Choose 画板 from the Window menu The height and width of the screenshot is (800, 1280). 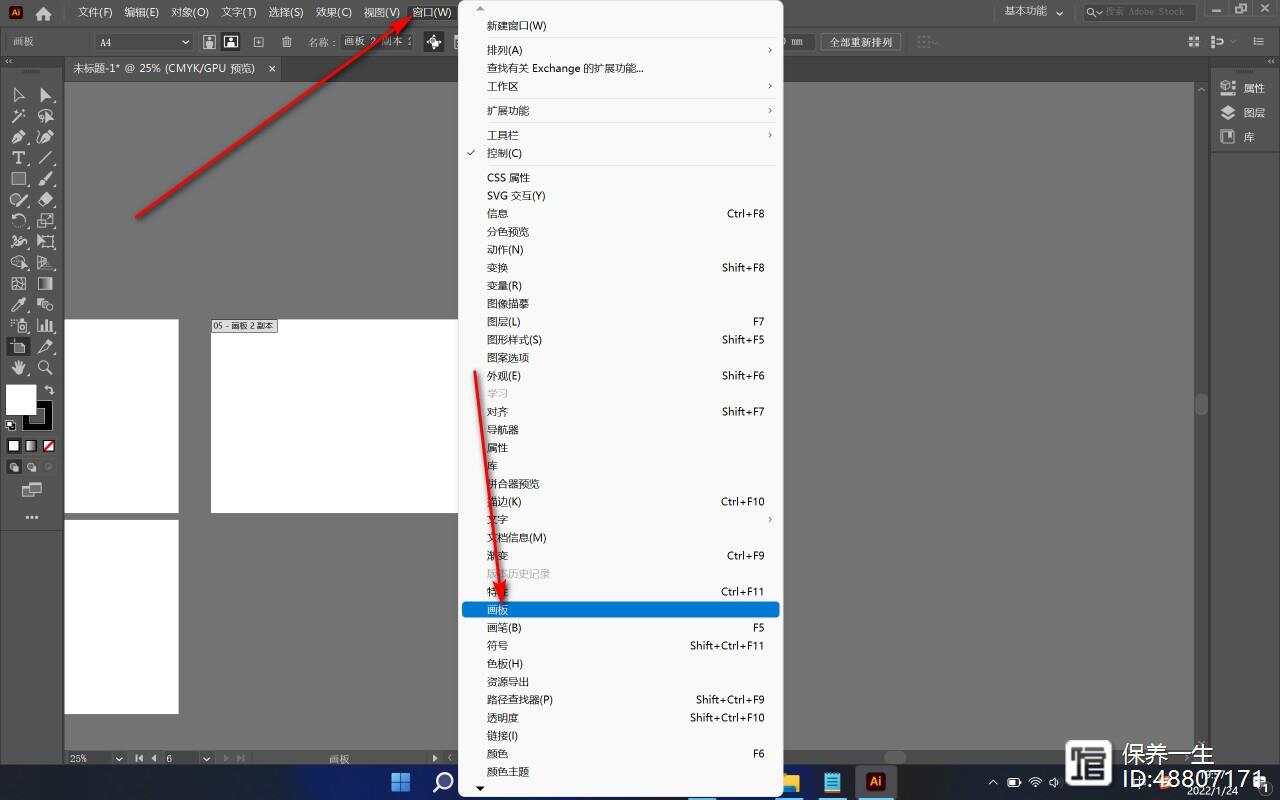click(620, 609)
